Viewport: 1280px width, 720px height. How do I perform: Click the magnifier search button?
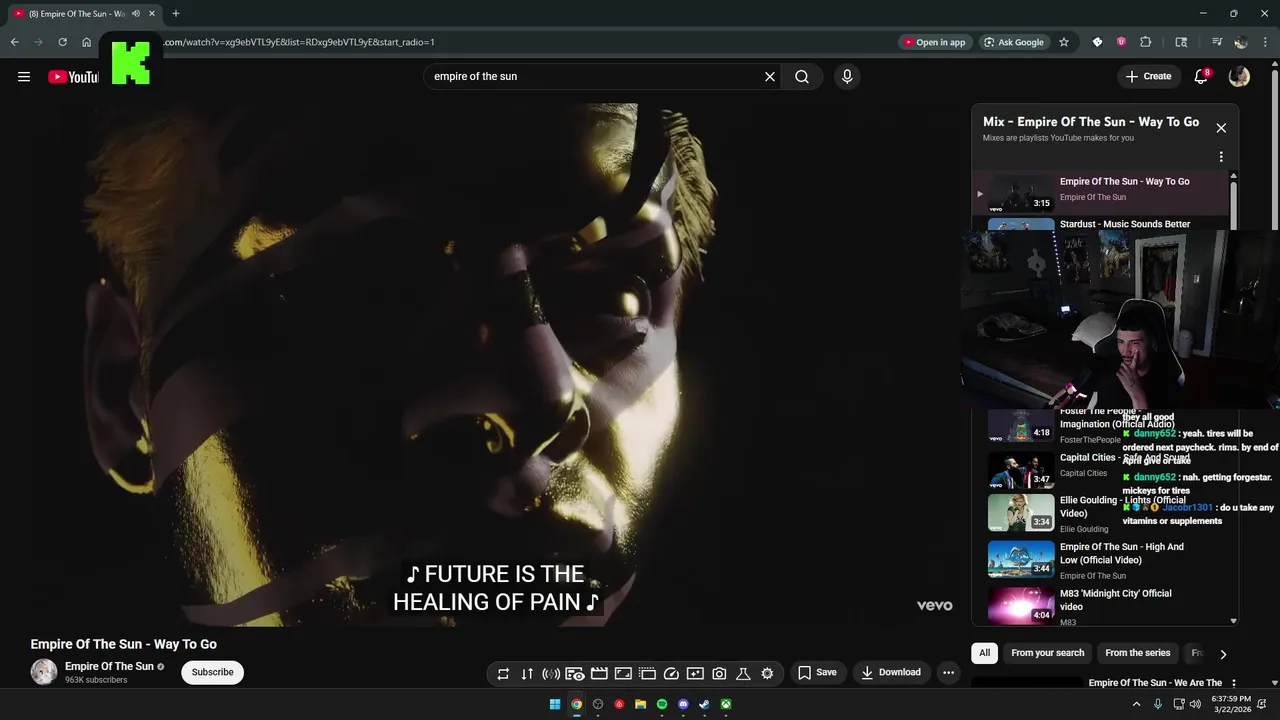pos(802,77)
